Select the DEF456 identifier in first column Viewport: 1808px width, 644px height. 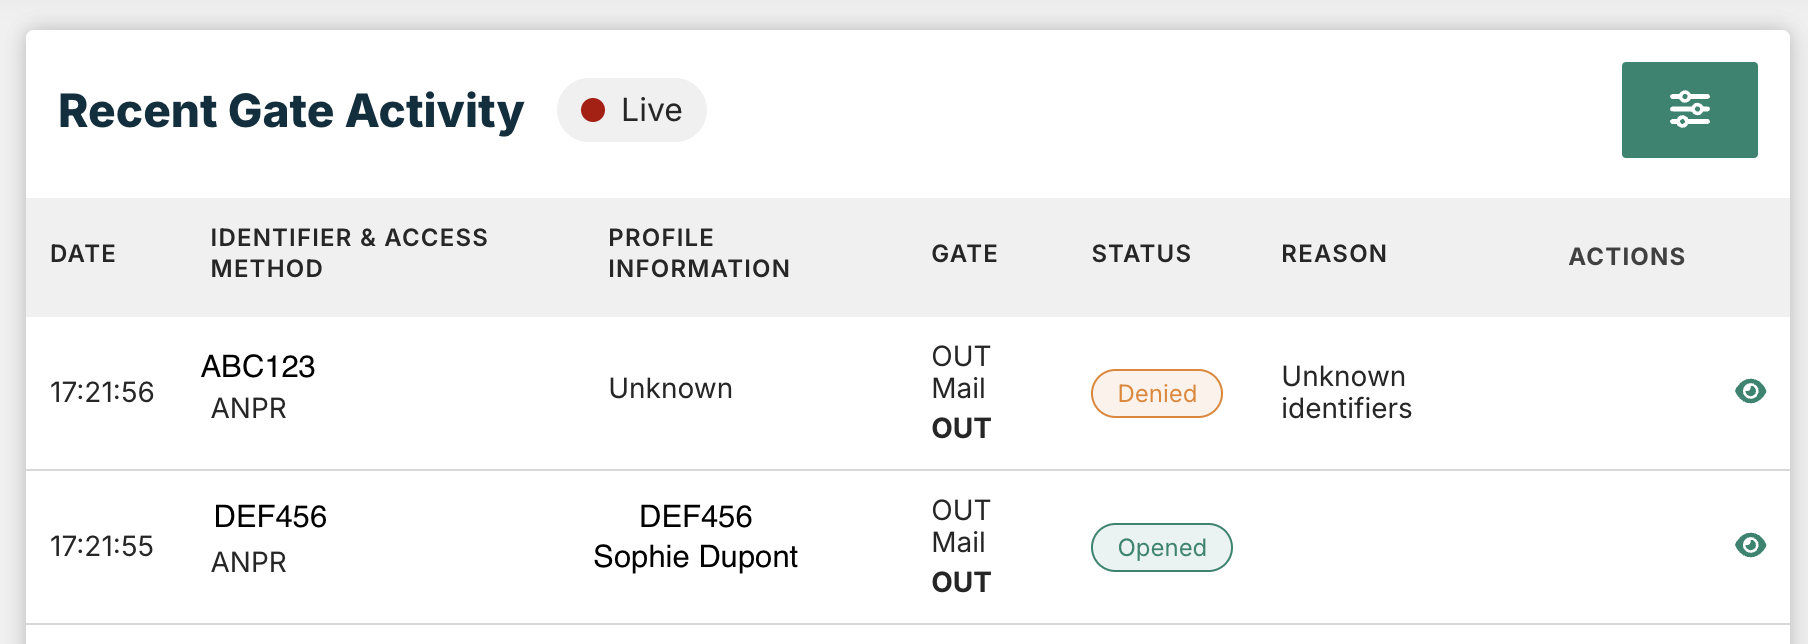pyautogui.click(x=270, y=517)
